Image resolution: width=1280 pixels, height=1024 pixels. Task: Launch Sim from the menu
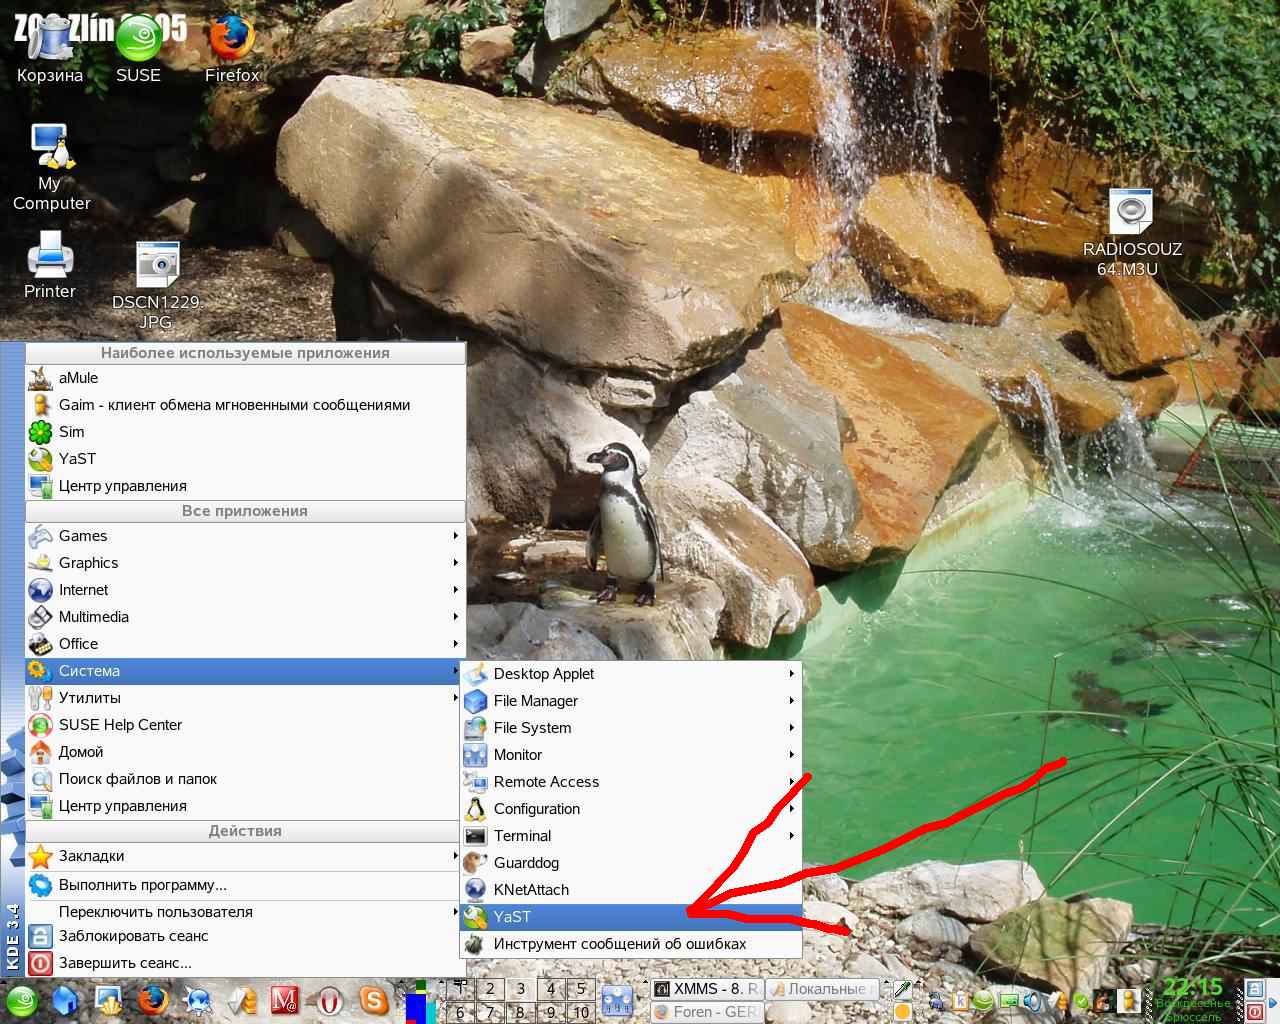pyautogui.click(x=245, y=432)
